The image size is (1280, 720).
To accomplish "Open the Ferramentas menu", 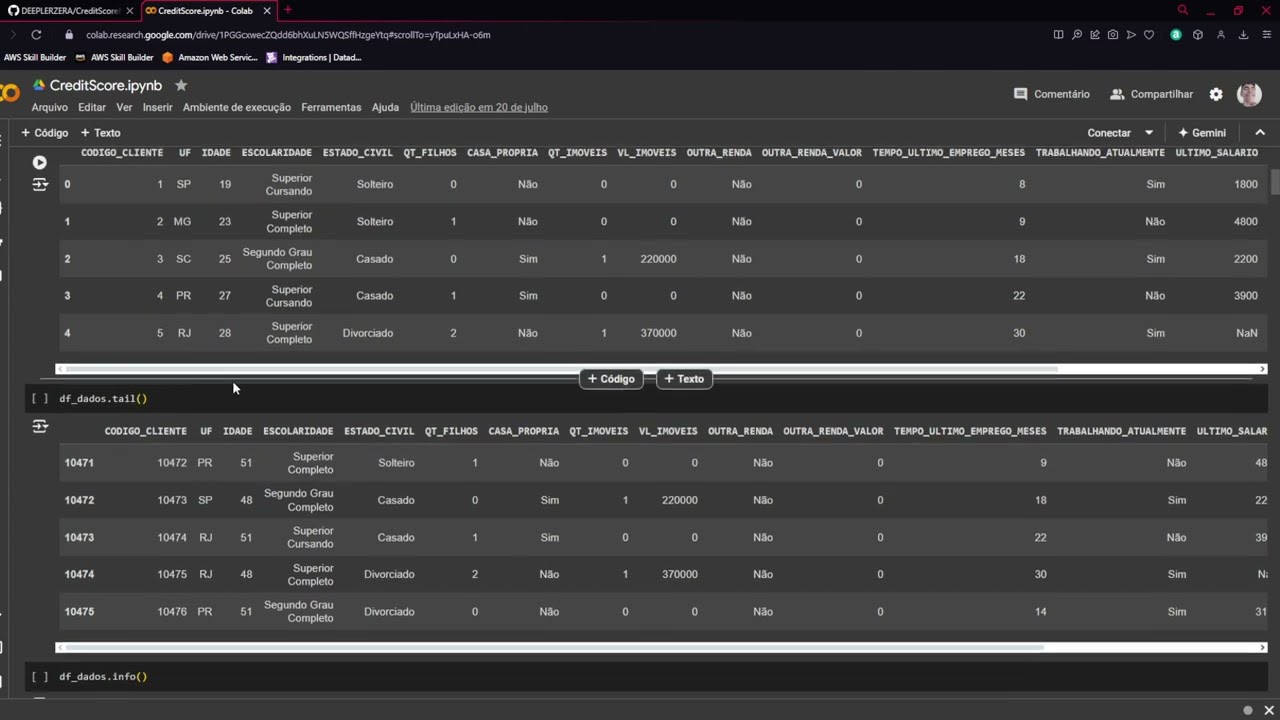I will (x=331, y=107).
